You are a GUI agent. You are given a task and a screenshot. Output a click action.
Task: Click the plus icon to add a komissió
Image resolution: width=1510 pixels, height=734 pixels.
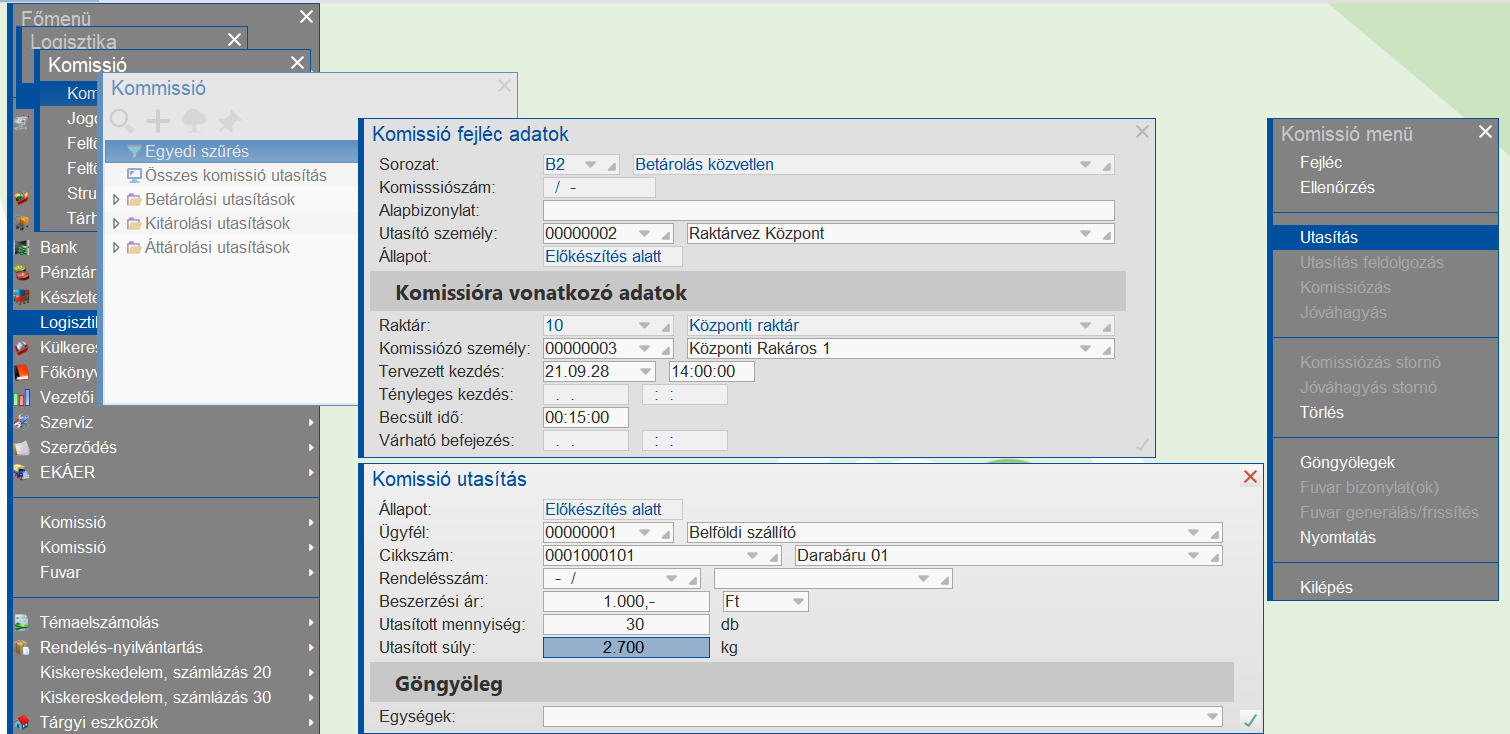(158, 121)
